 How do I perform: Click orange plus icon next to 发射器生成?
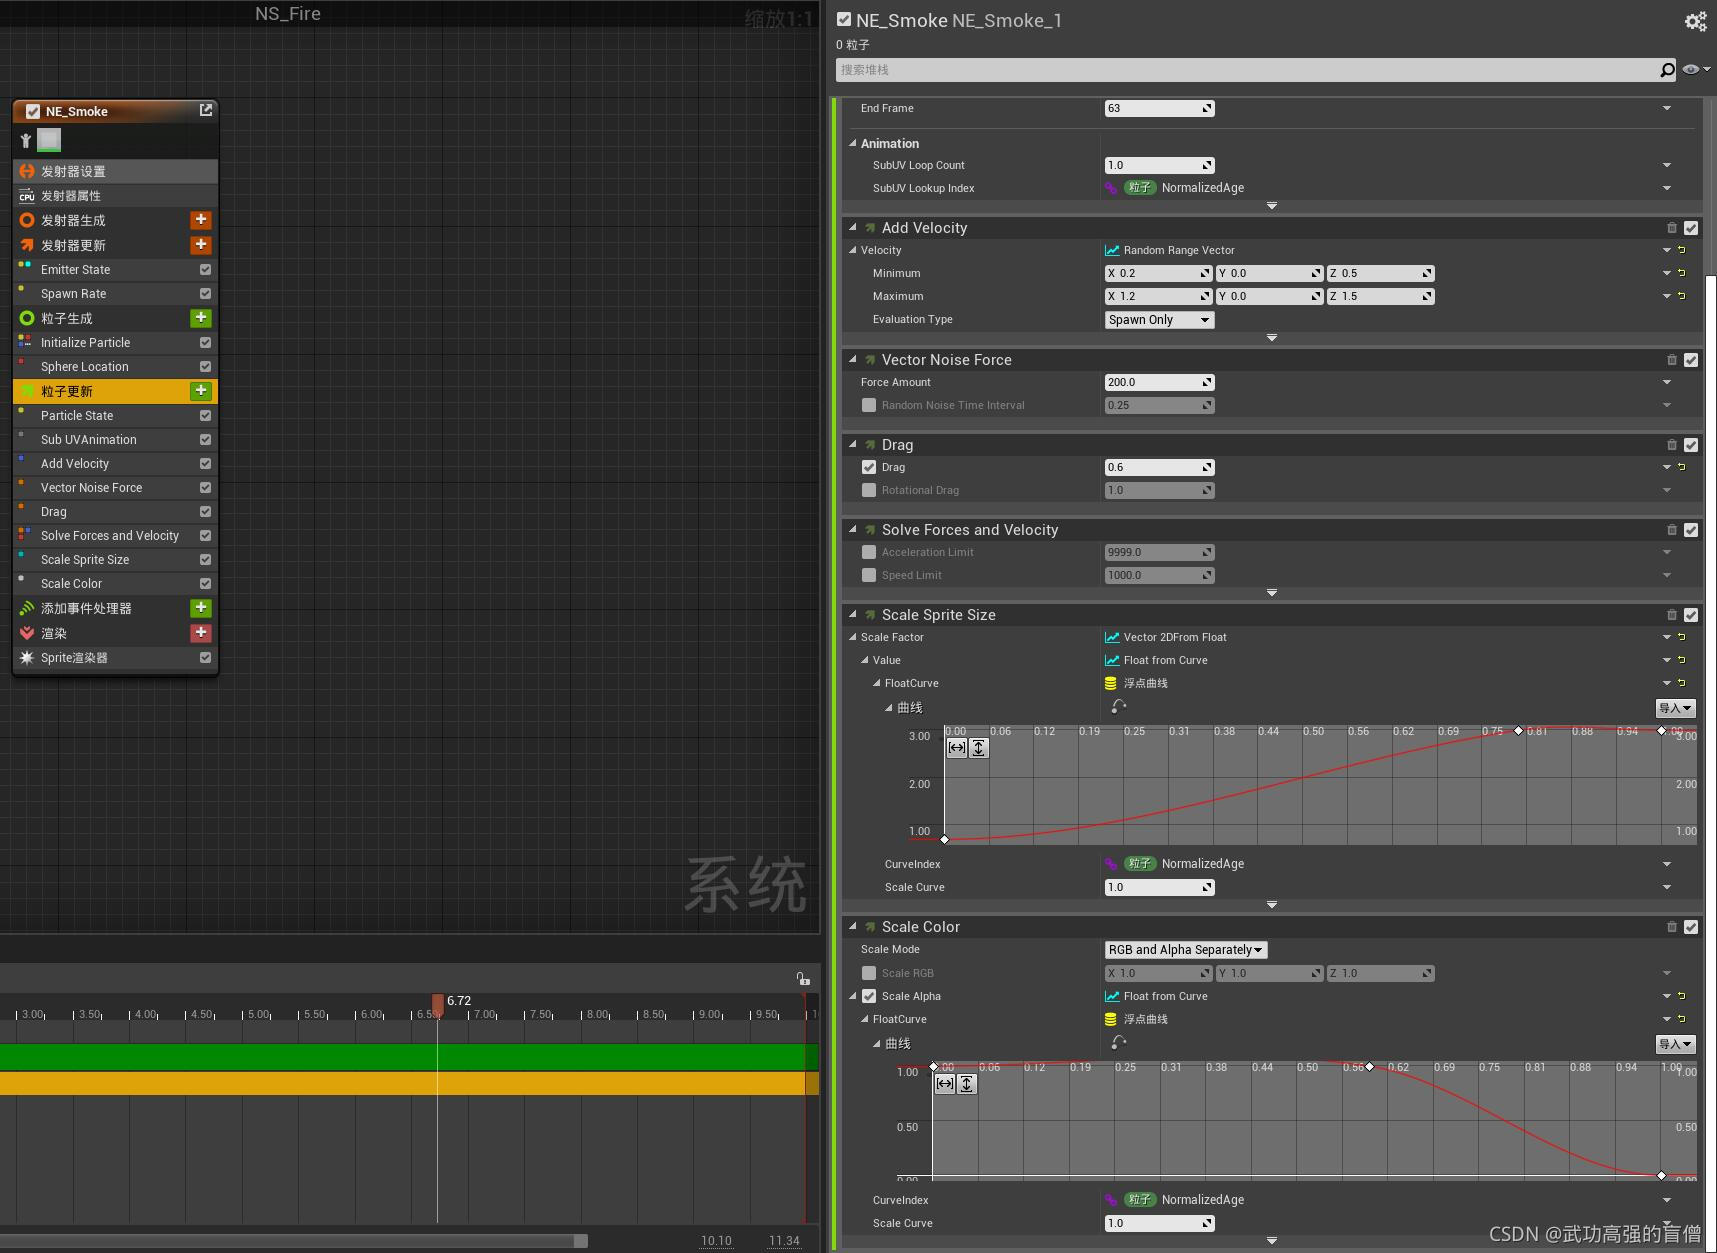[x=201, y=220]
